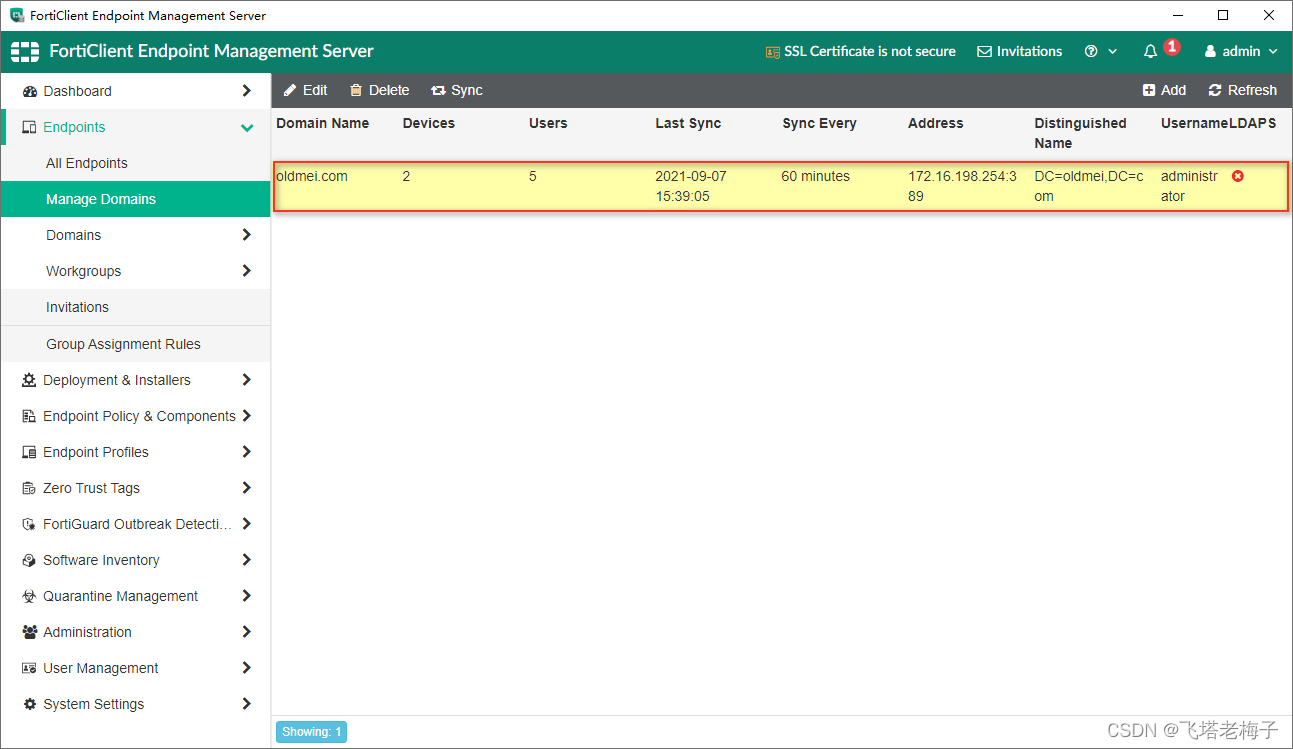This screenshot has width=1293, height=749.
Task: Click the Zero Trust Tags icon
Action: coord(29,488)
